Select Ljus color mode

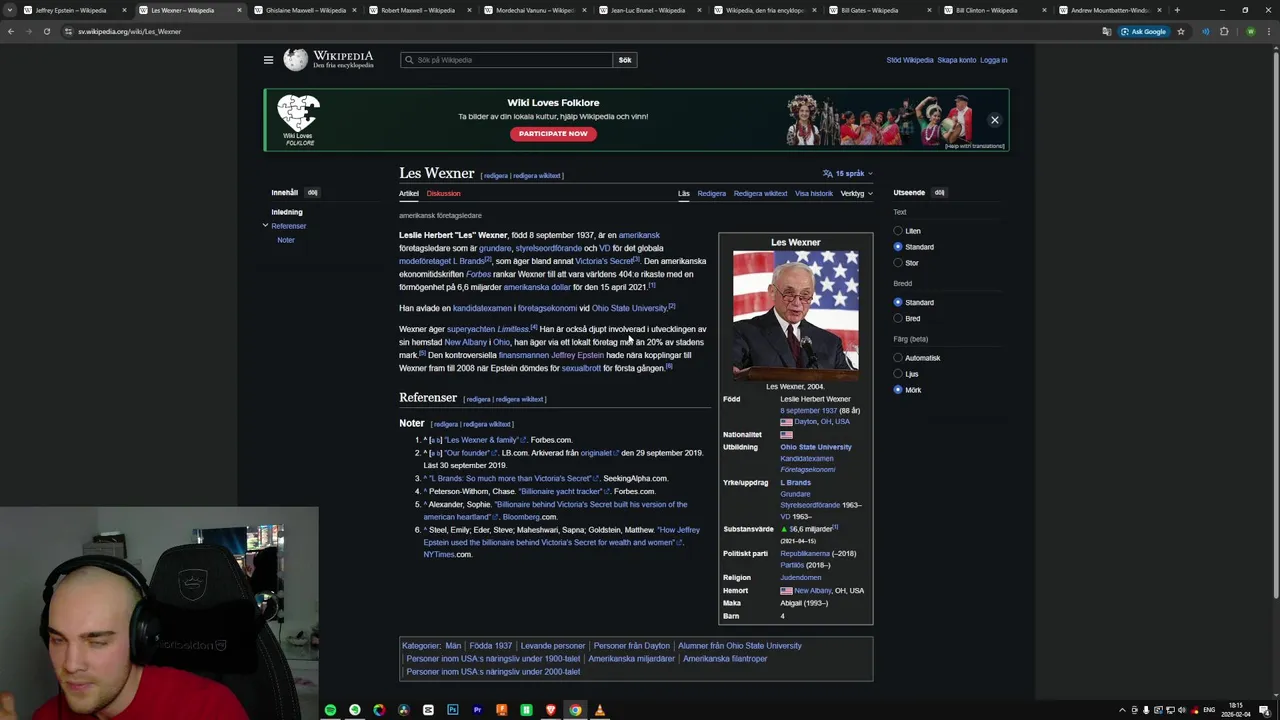coord(898,374)
